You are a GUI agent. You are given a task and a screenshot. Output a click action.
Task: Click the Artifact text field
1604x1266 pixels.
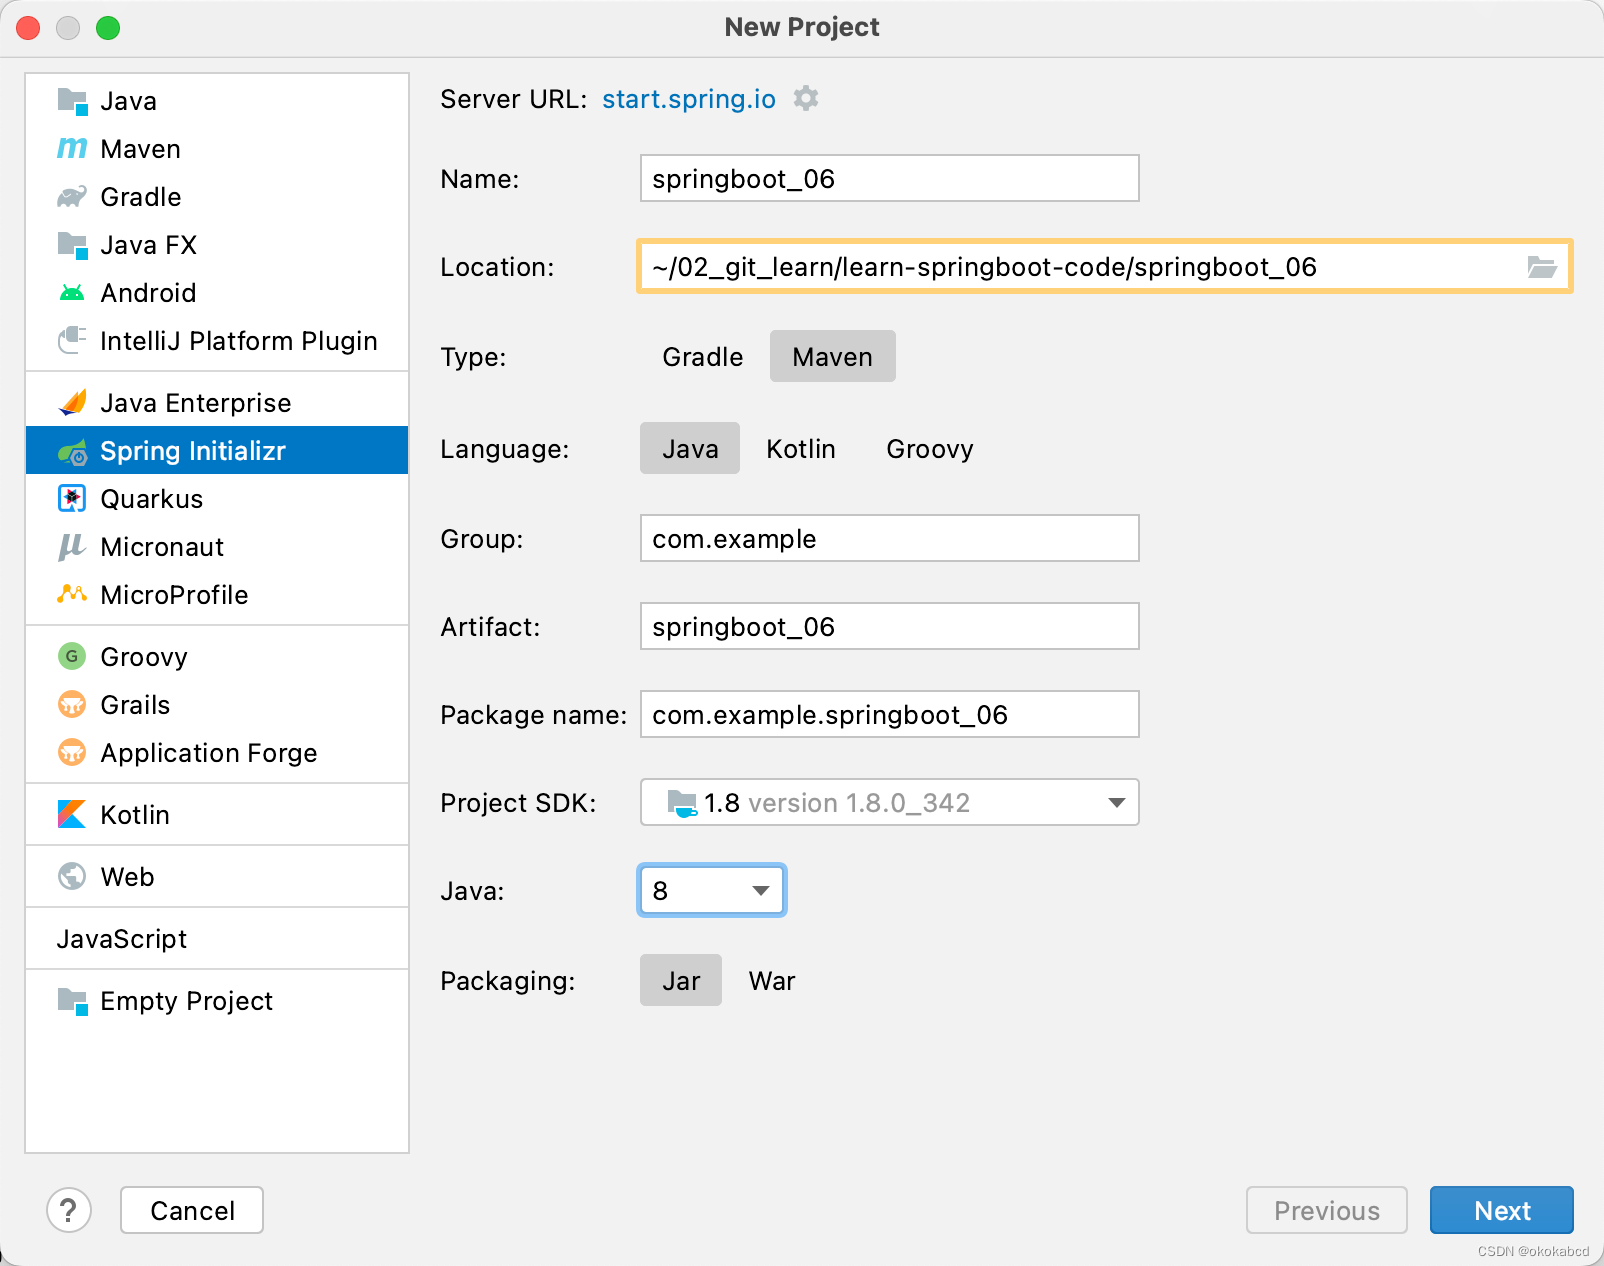(x=890, y=627)
